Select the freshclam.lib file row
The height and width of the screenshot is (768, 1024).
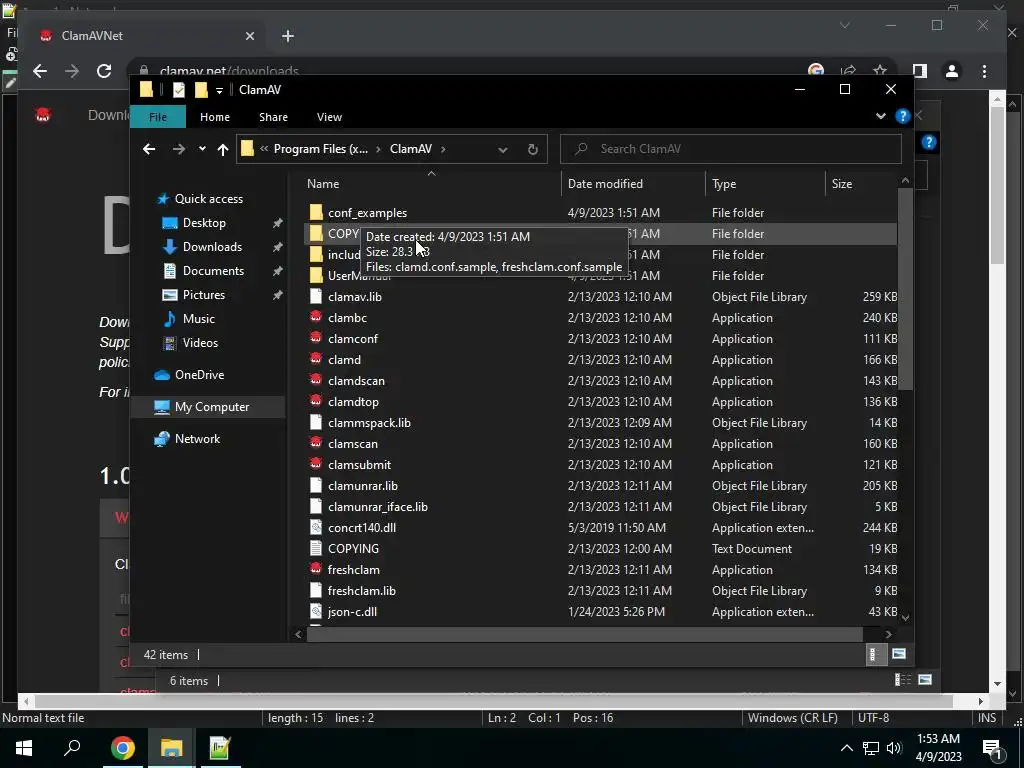coord(601,590)
